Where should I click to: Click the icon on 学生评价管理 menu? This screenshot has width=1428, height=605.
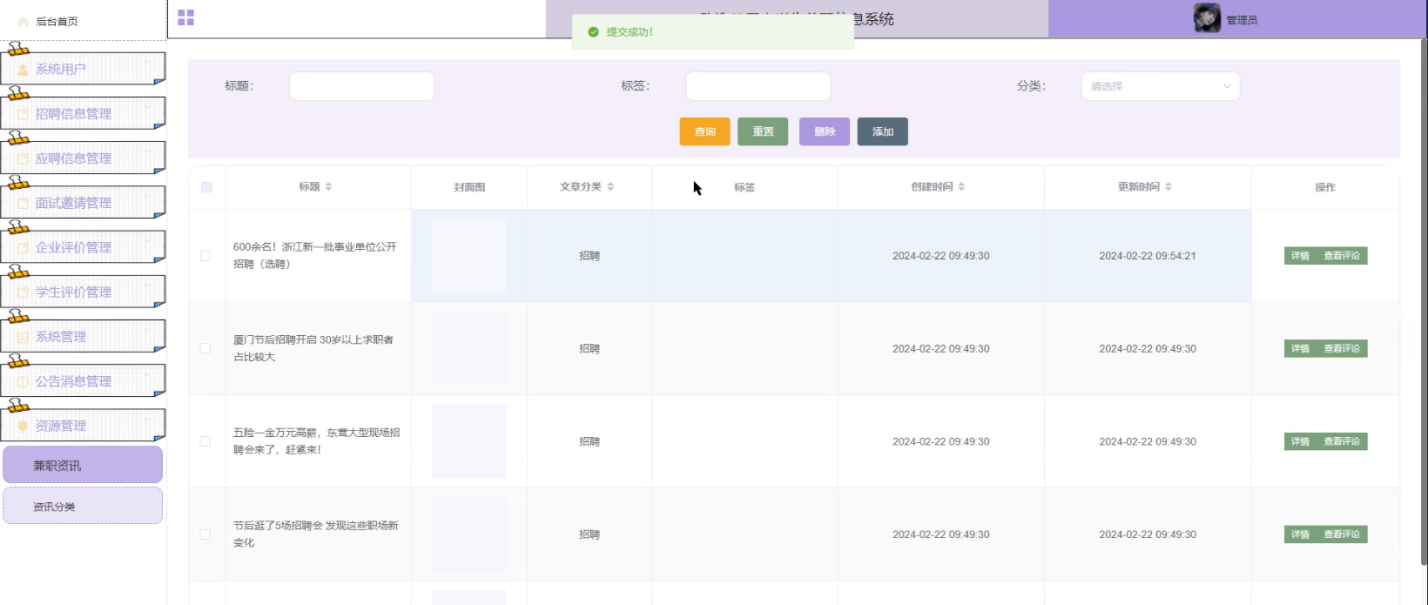(23, 292)
